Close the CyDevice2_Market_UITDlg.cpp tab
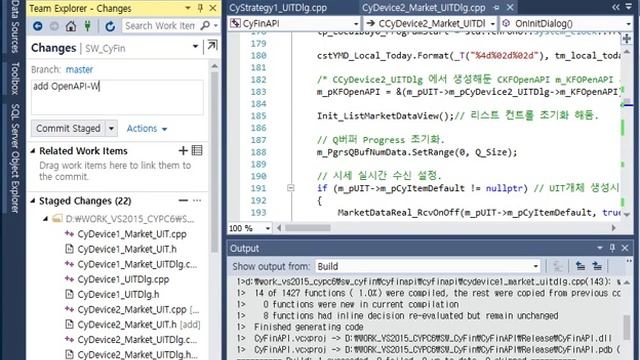Viewport: 640px width, 360px height. click(x=510, y=7)
